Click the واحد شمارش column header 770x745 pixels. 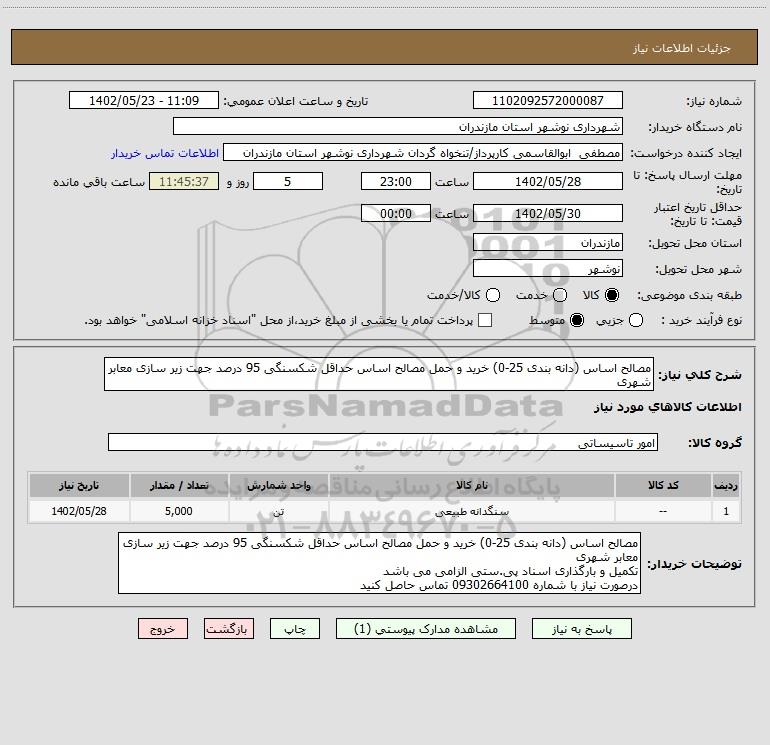pyautogui.click(x=278, y=485)
